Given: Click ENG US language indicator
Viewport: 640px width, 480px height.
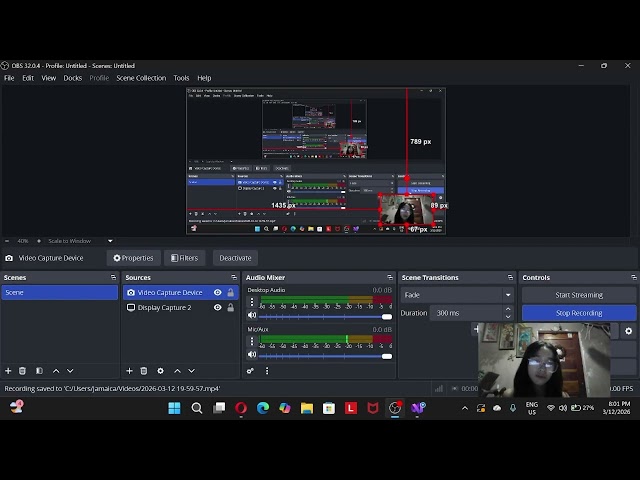Looking at the screenshot, I should (x=531, y=408).
